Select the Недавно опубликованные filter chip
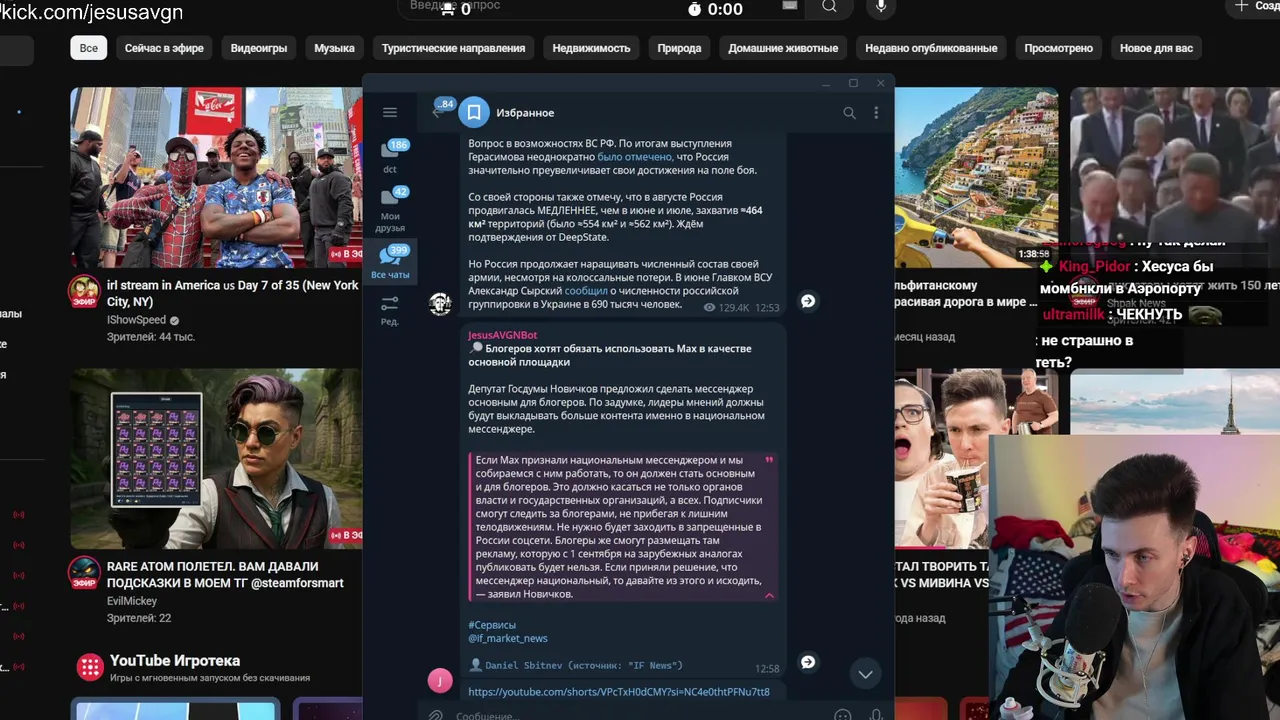 click(x=931, y=48)
